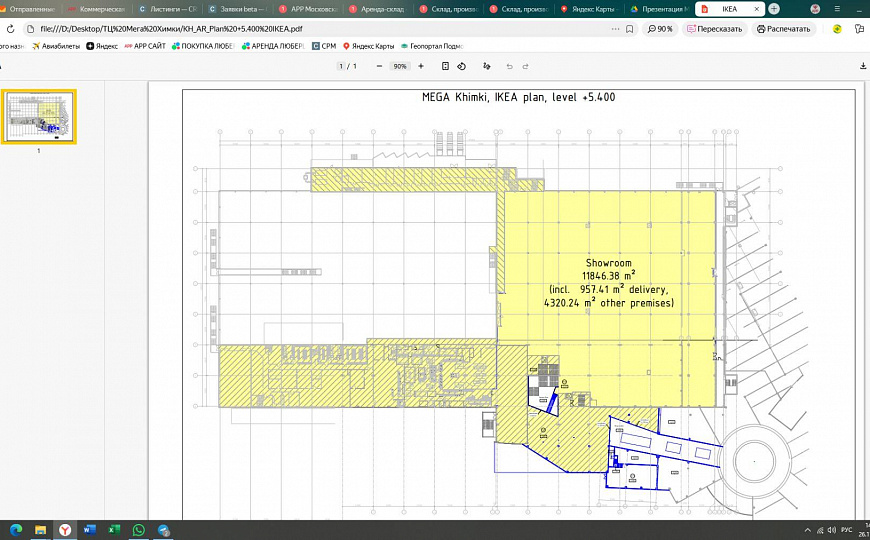870x540 pixels.
Task: Zoom out with the minus button
Action: click(379, 66)
